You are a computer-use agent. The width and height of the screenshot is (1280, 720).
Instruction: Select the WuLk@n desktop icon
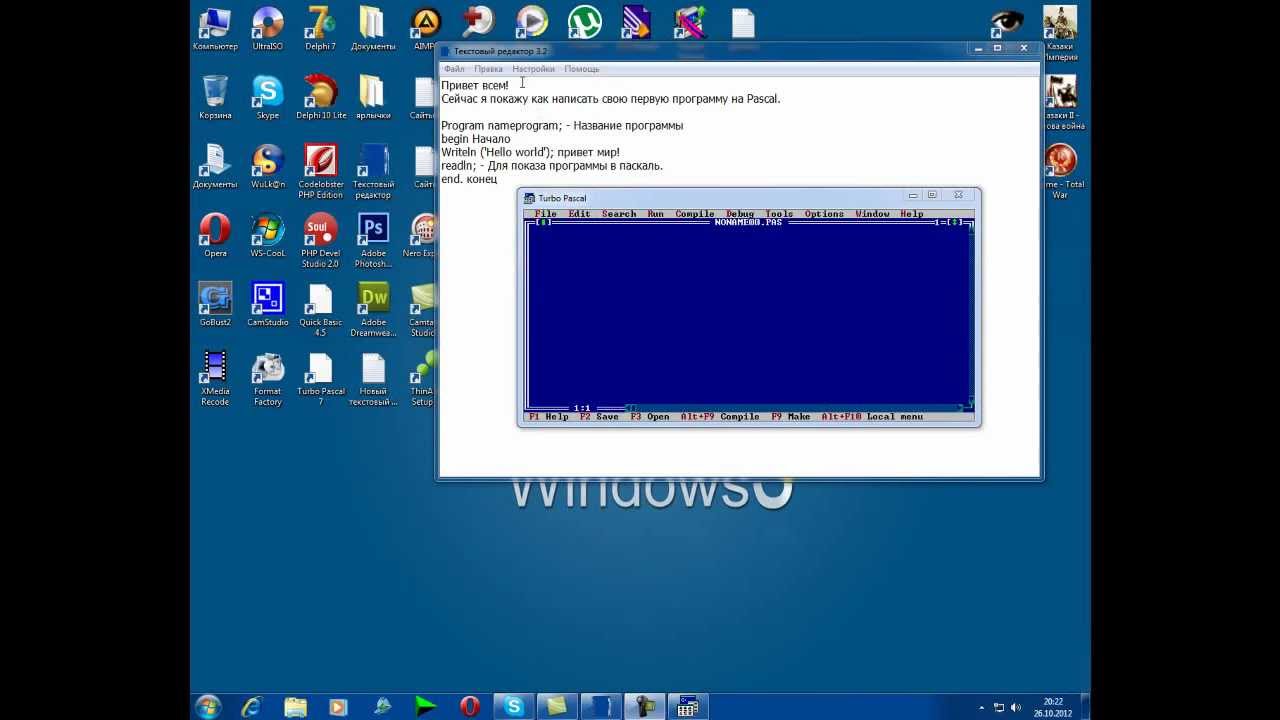pyautogui.click(x=267, y=167)
